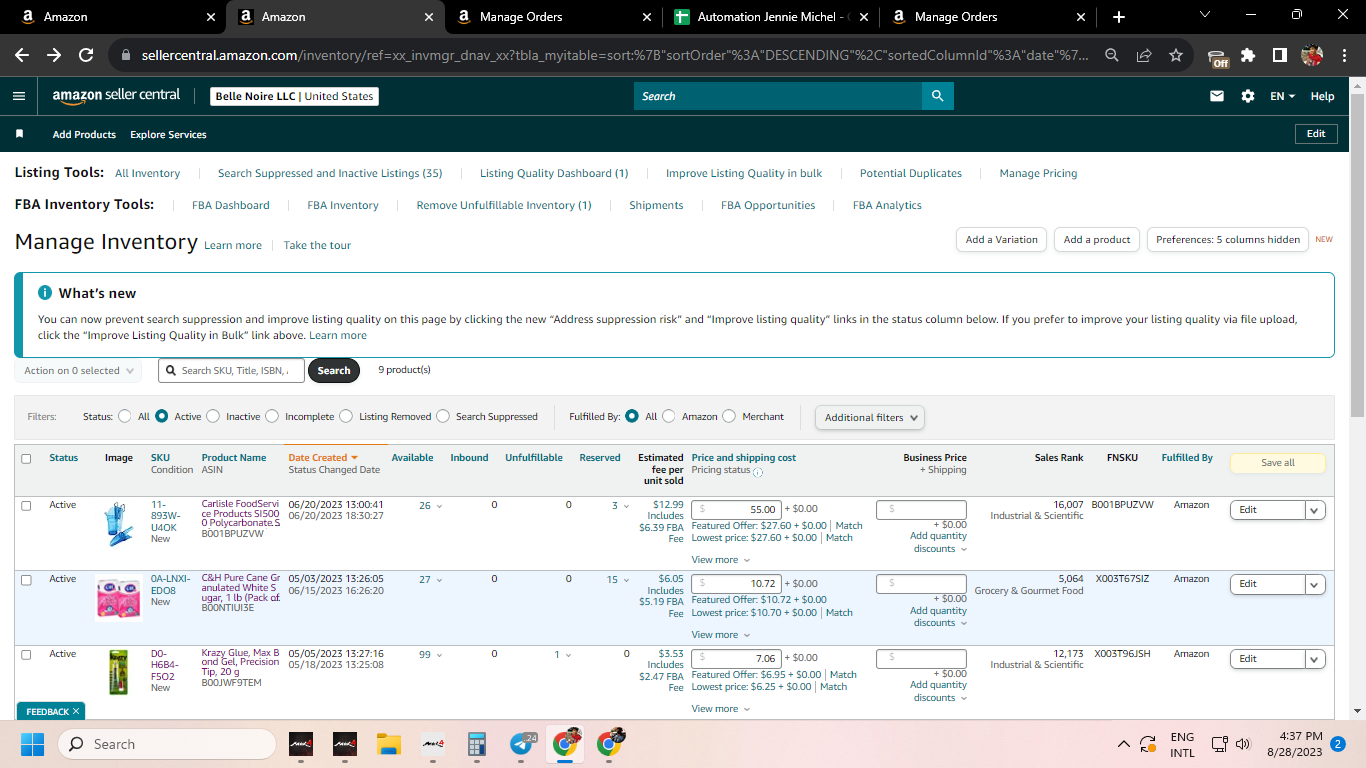This screenshot has width=1366, height=768.
Task: Open the 'Shipments' FBA tool
Action: click(656, 205)
